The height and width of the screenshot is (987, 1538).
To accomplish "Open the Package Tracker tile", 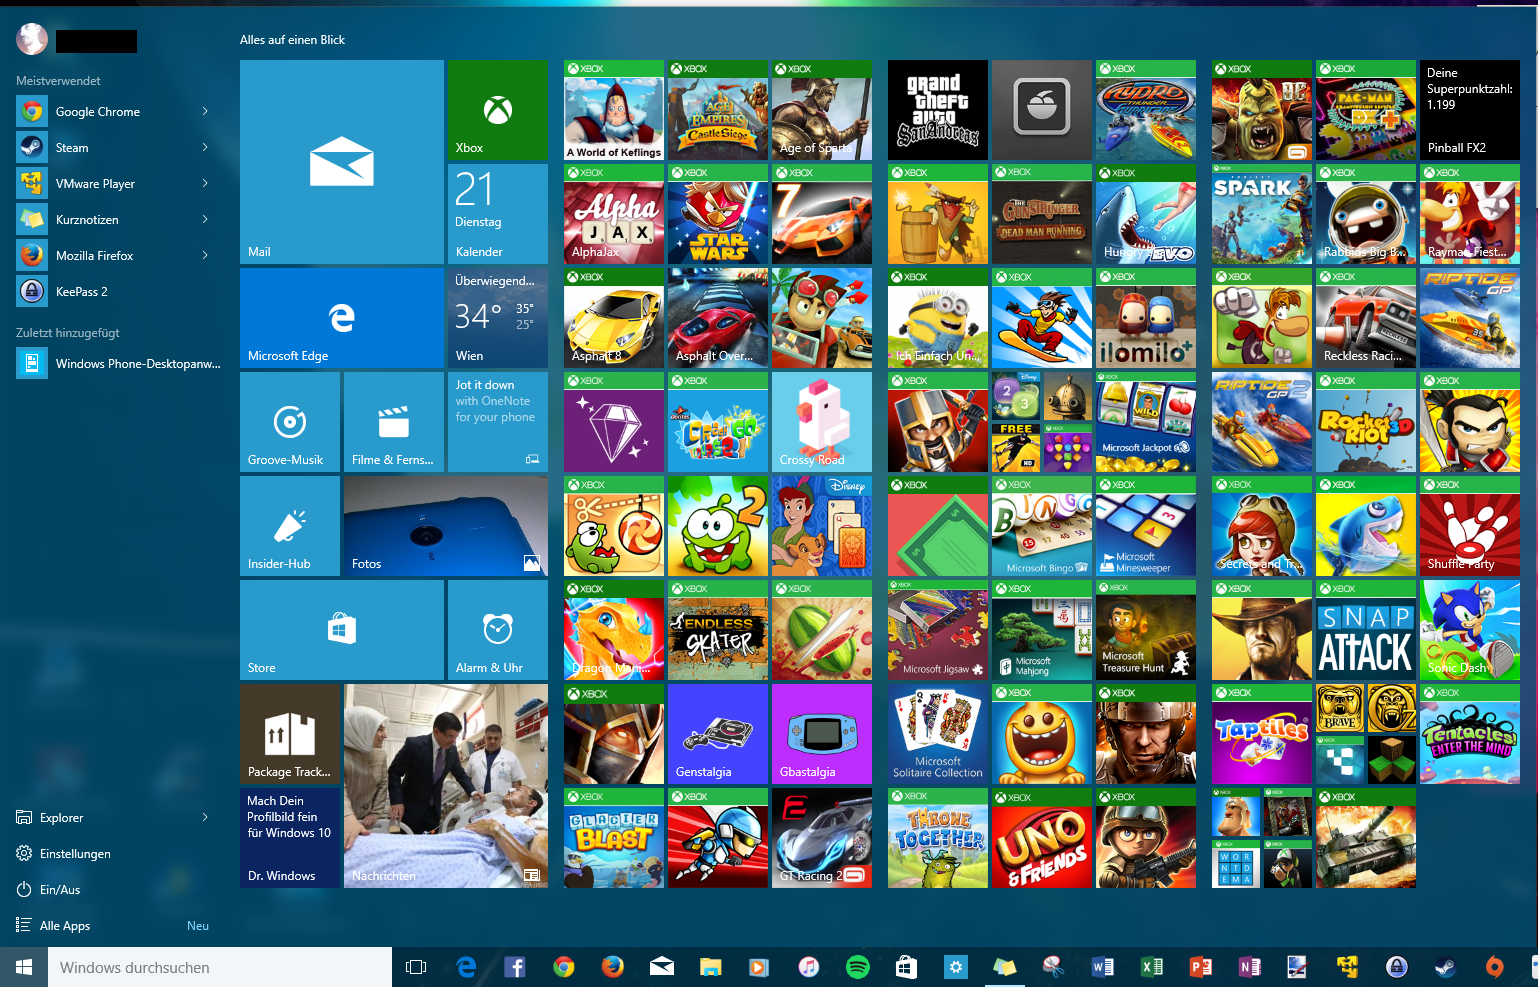I will point(290,734).
